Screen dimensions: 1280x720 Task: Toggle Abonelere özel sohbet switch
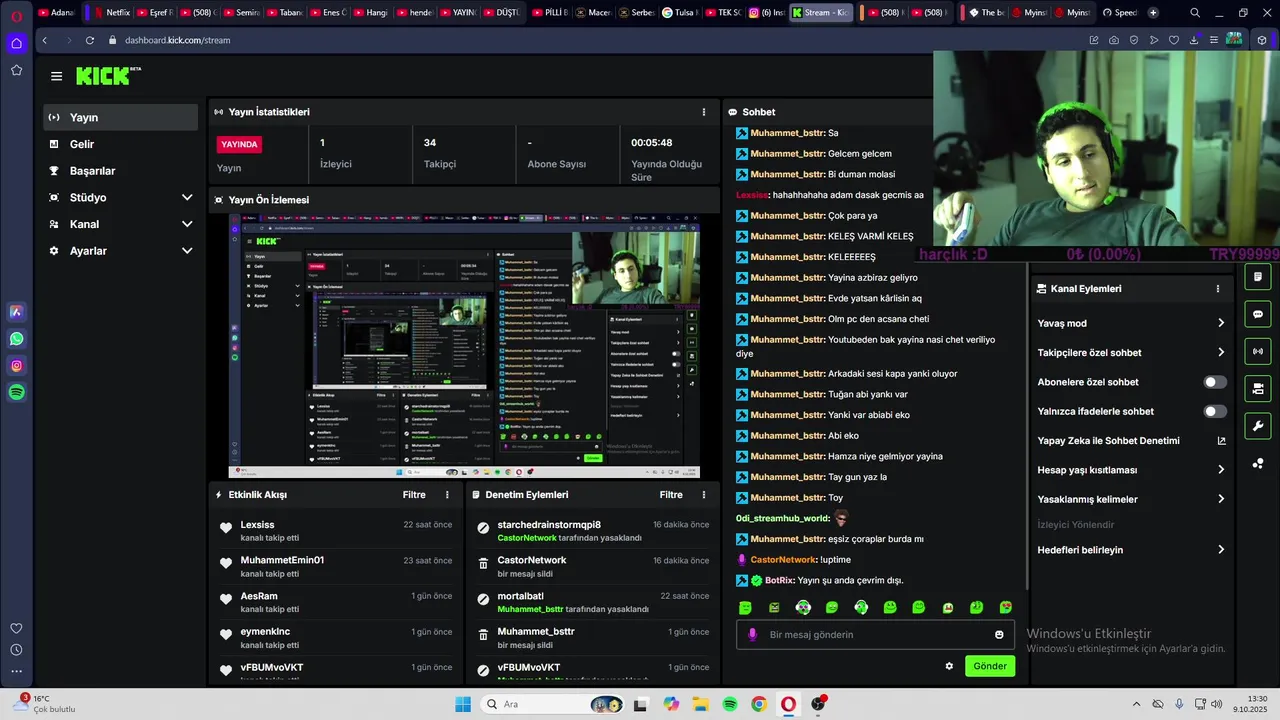[1215, 382]
